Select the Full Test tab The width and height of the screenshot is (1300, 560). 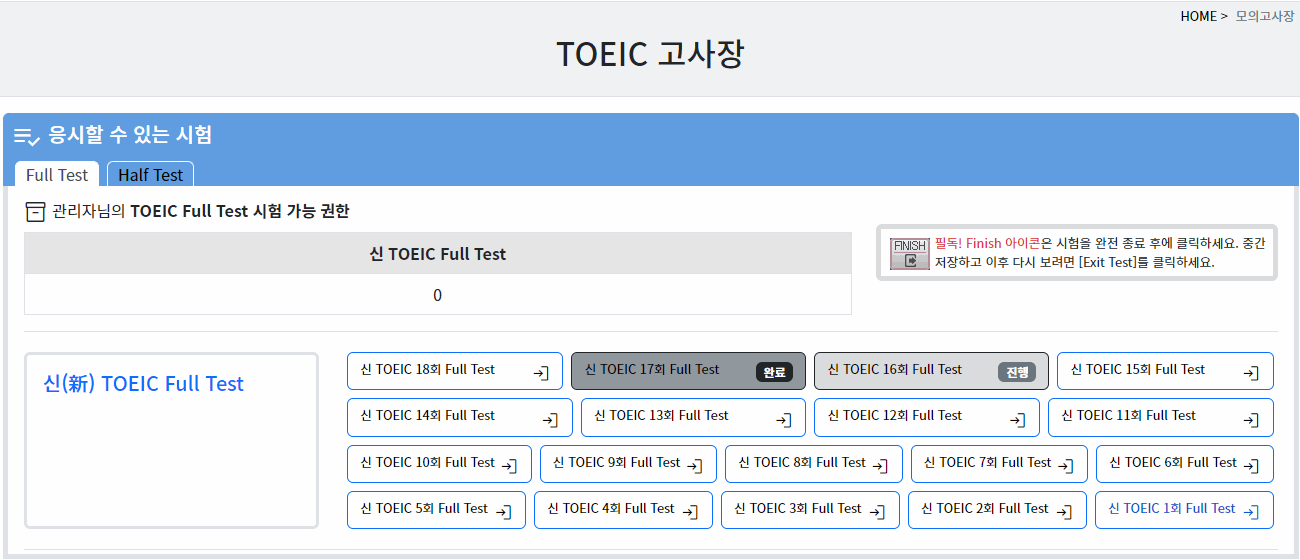point(57,175)
